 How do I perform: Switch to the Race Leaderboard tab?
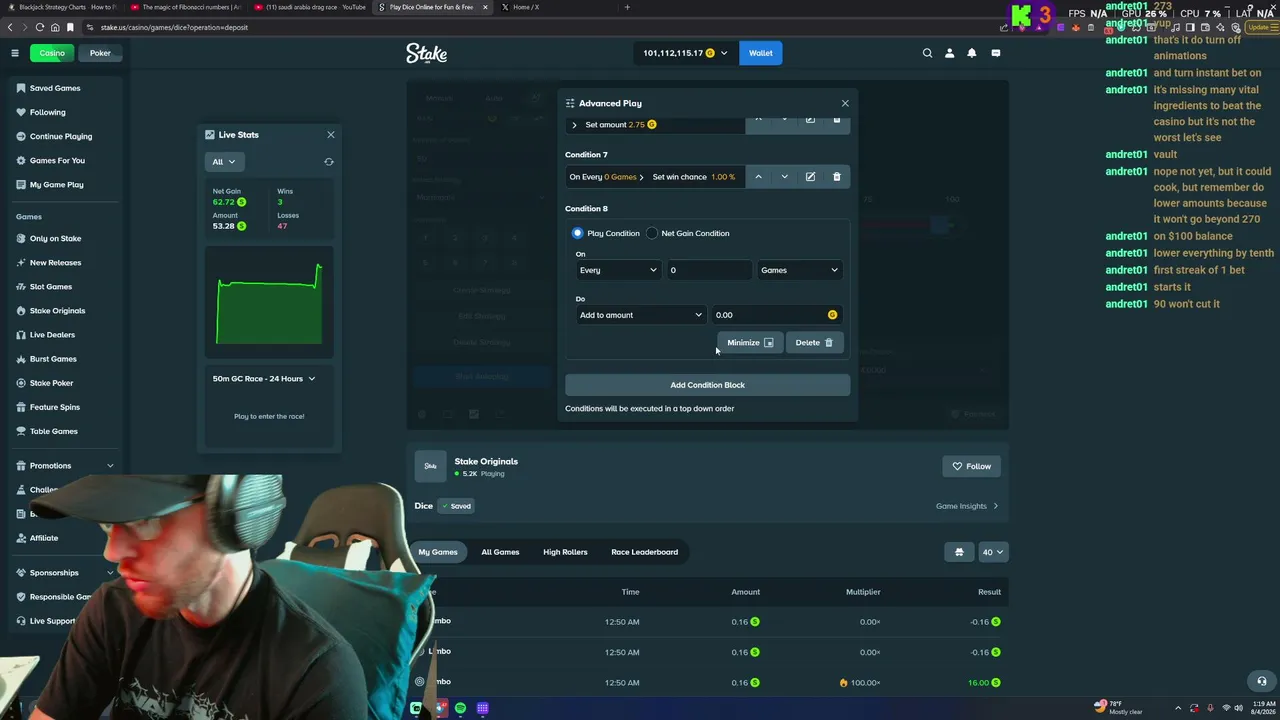pyautogui.click(x=644, y=552)
